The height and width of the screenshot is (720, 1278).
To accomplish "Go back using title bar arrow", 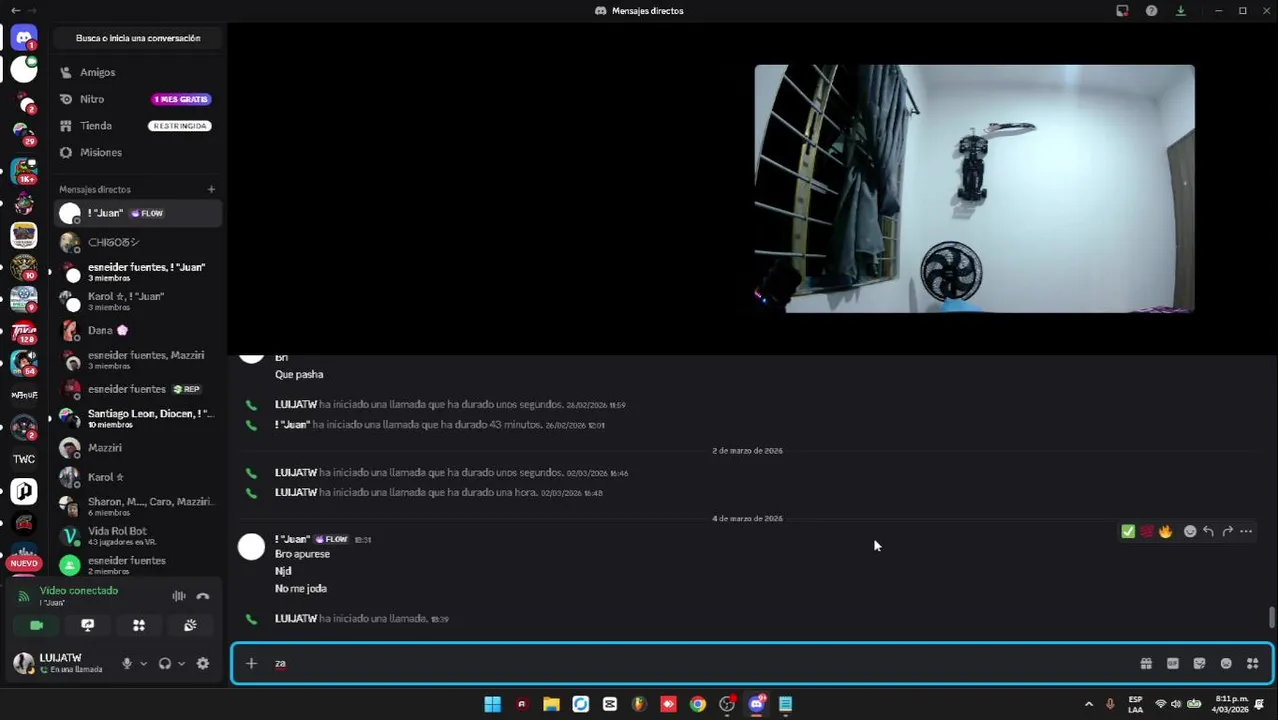I will (x=15, y=10).
